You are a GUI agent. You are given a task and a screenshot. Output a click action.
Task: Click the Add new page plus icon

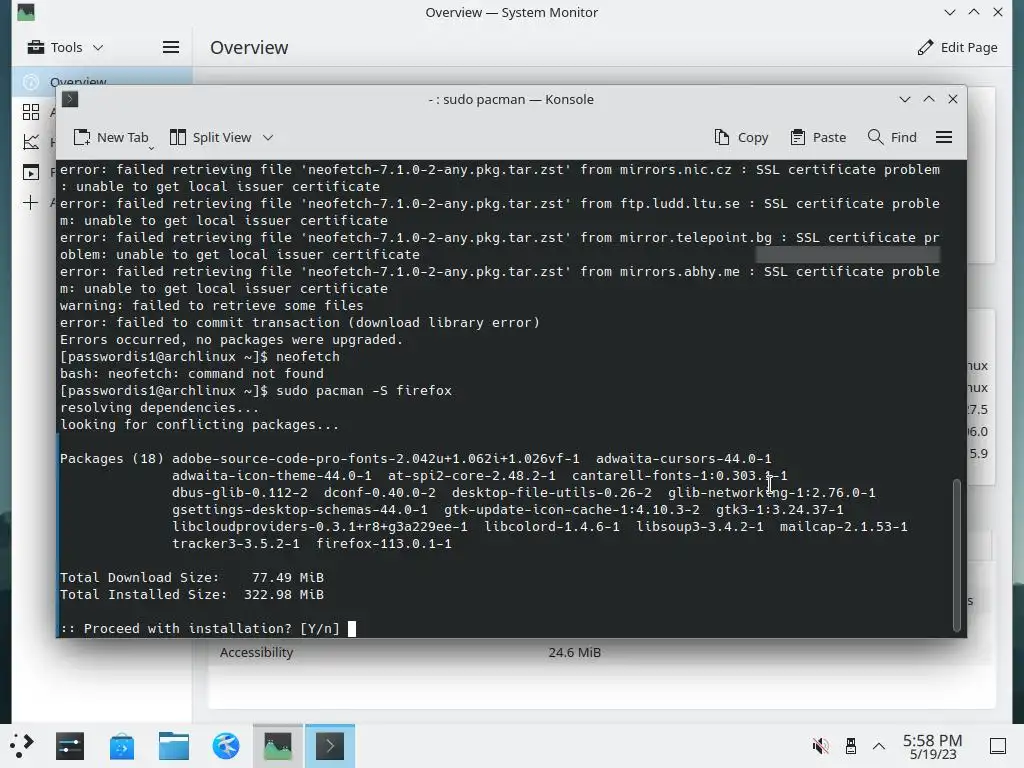click(31, 202)
